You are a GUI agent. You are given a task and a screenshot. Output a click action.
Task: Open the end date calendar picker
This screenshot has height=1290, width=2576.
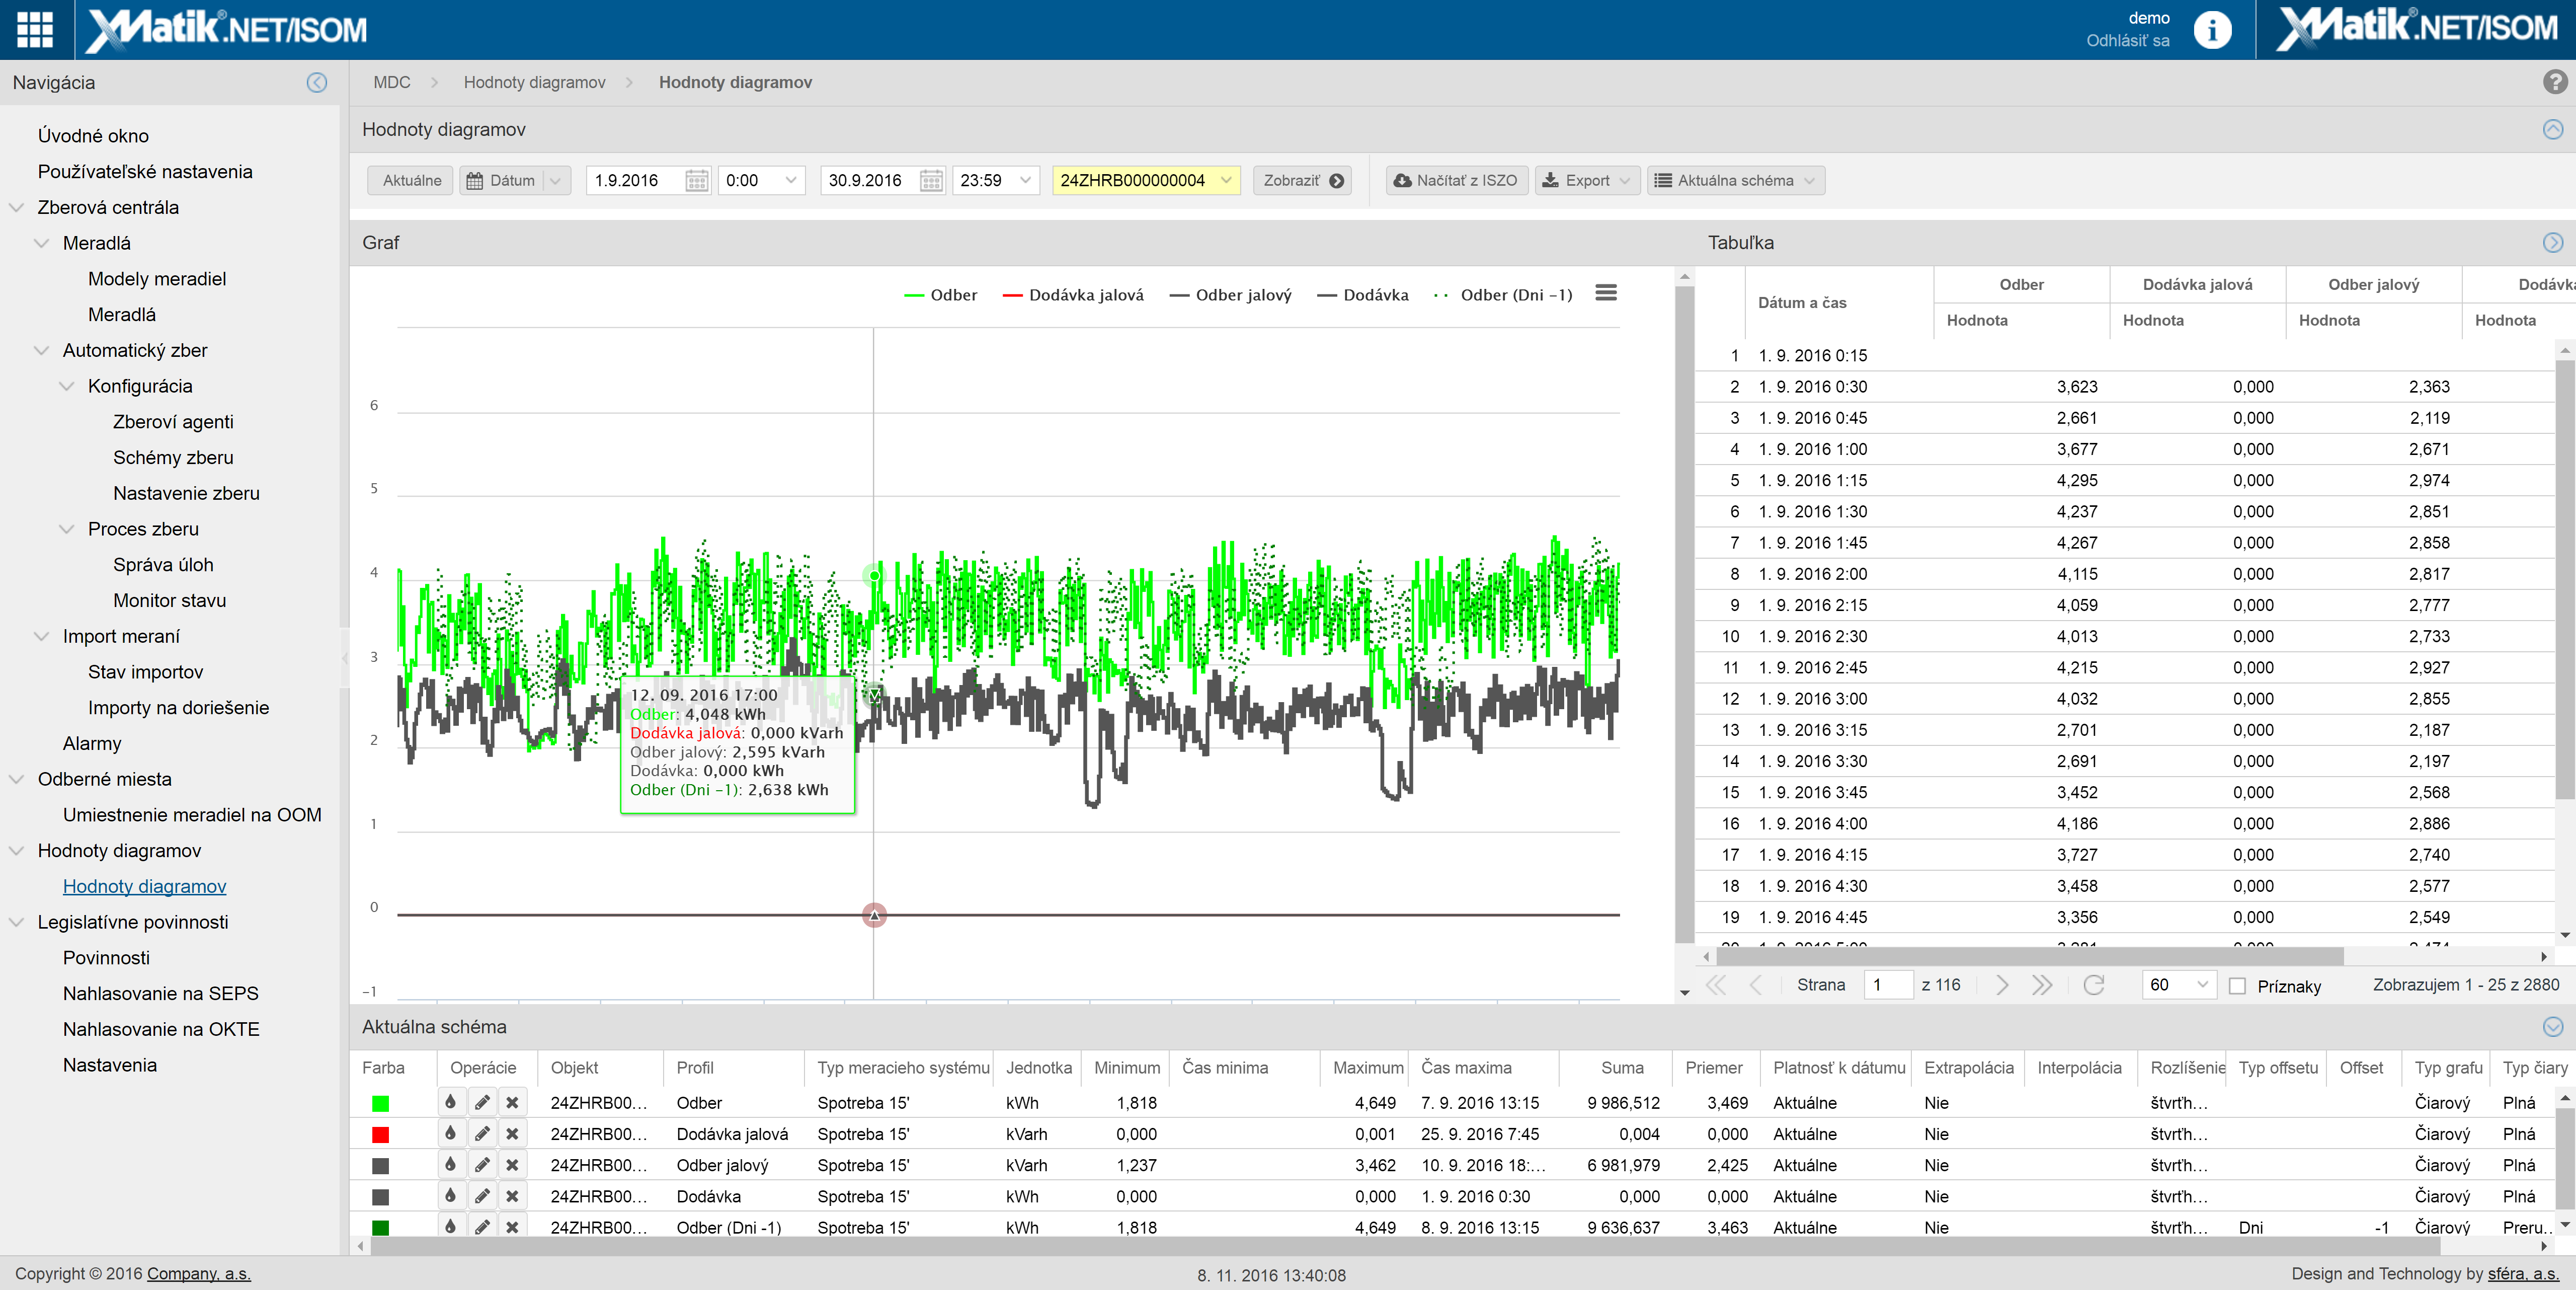931,180
